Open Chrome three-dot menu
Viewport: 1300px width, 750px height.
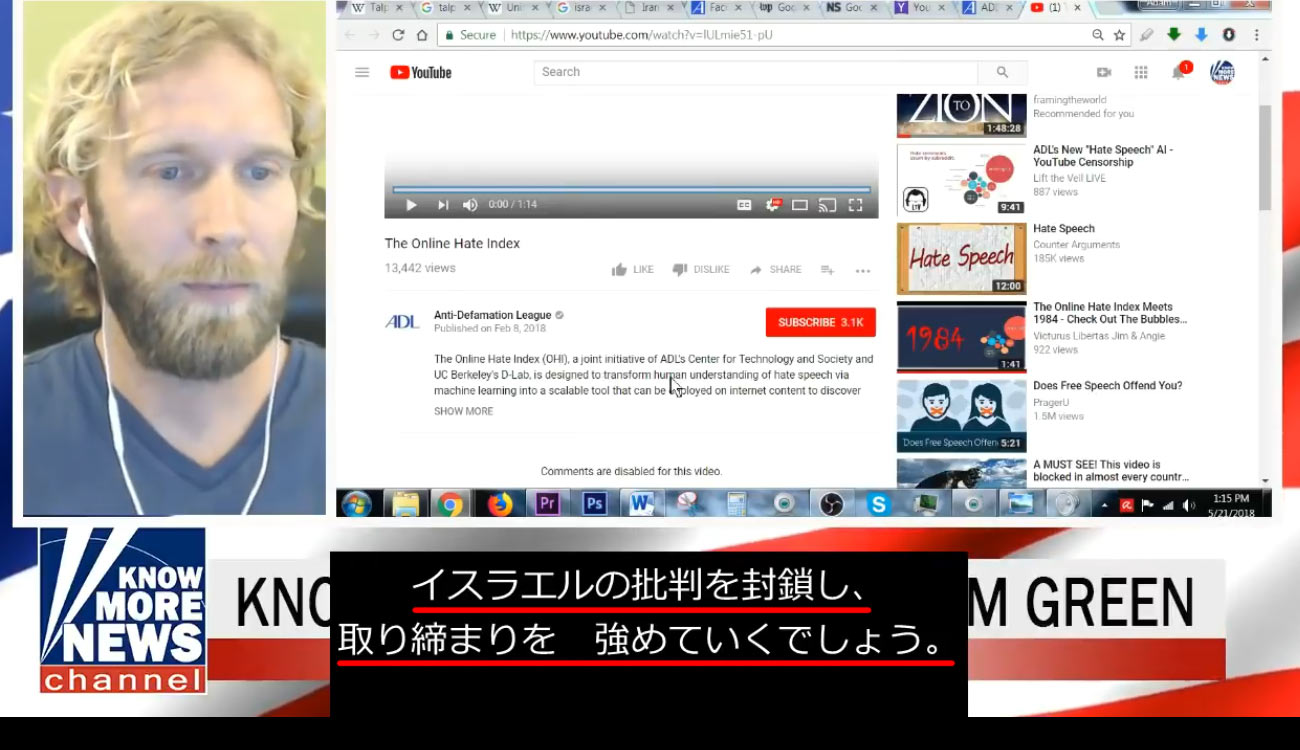(1256, 34)
